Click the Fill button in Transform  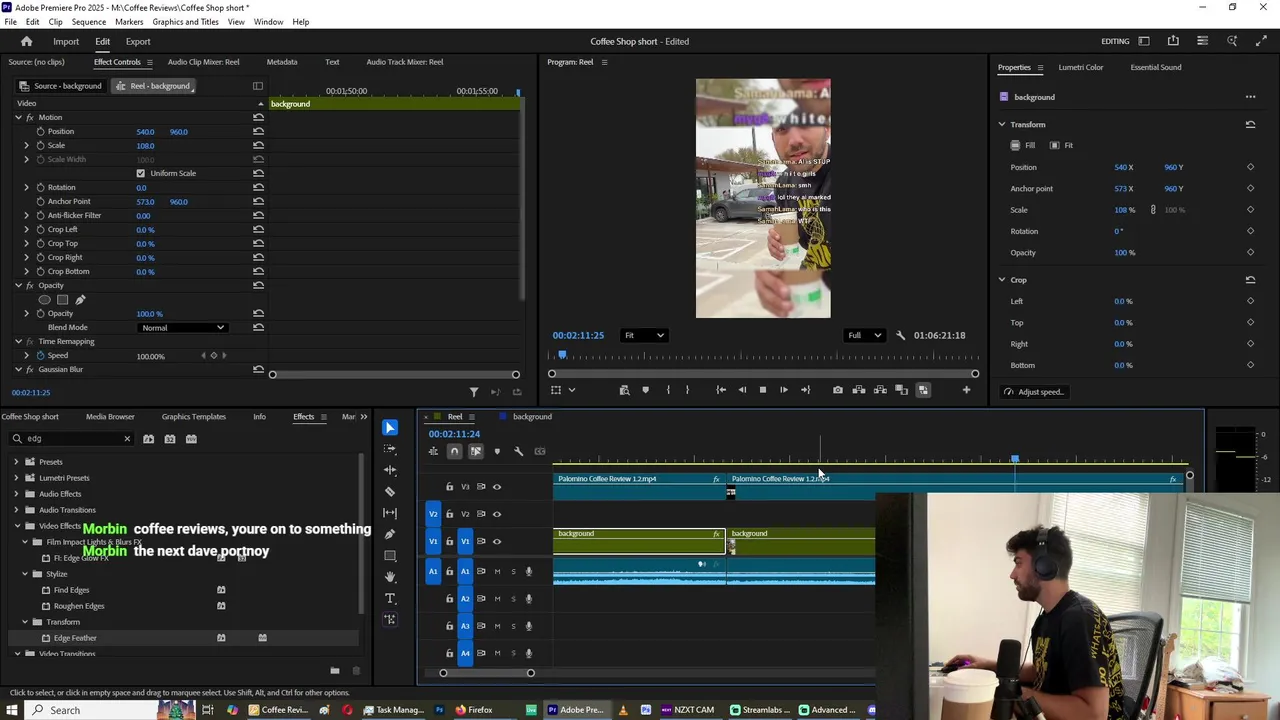tap(1023, 146)
